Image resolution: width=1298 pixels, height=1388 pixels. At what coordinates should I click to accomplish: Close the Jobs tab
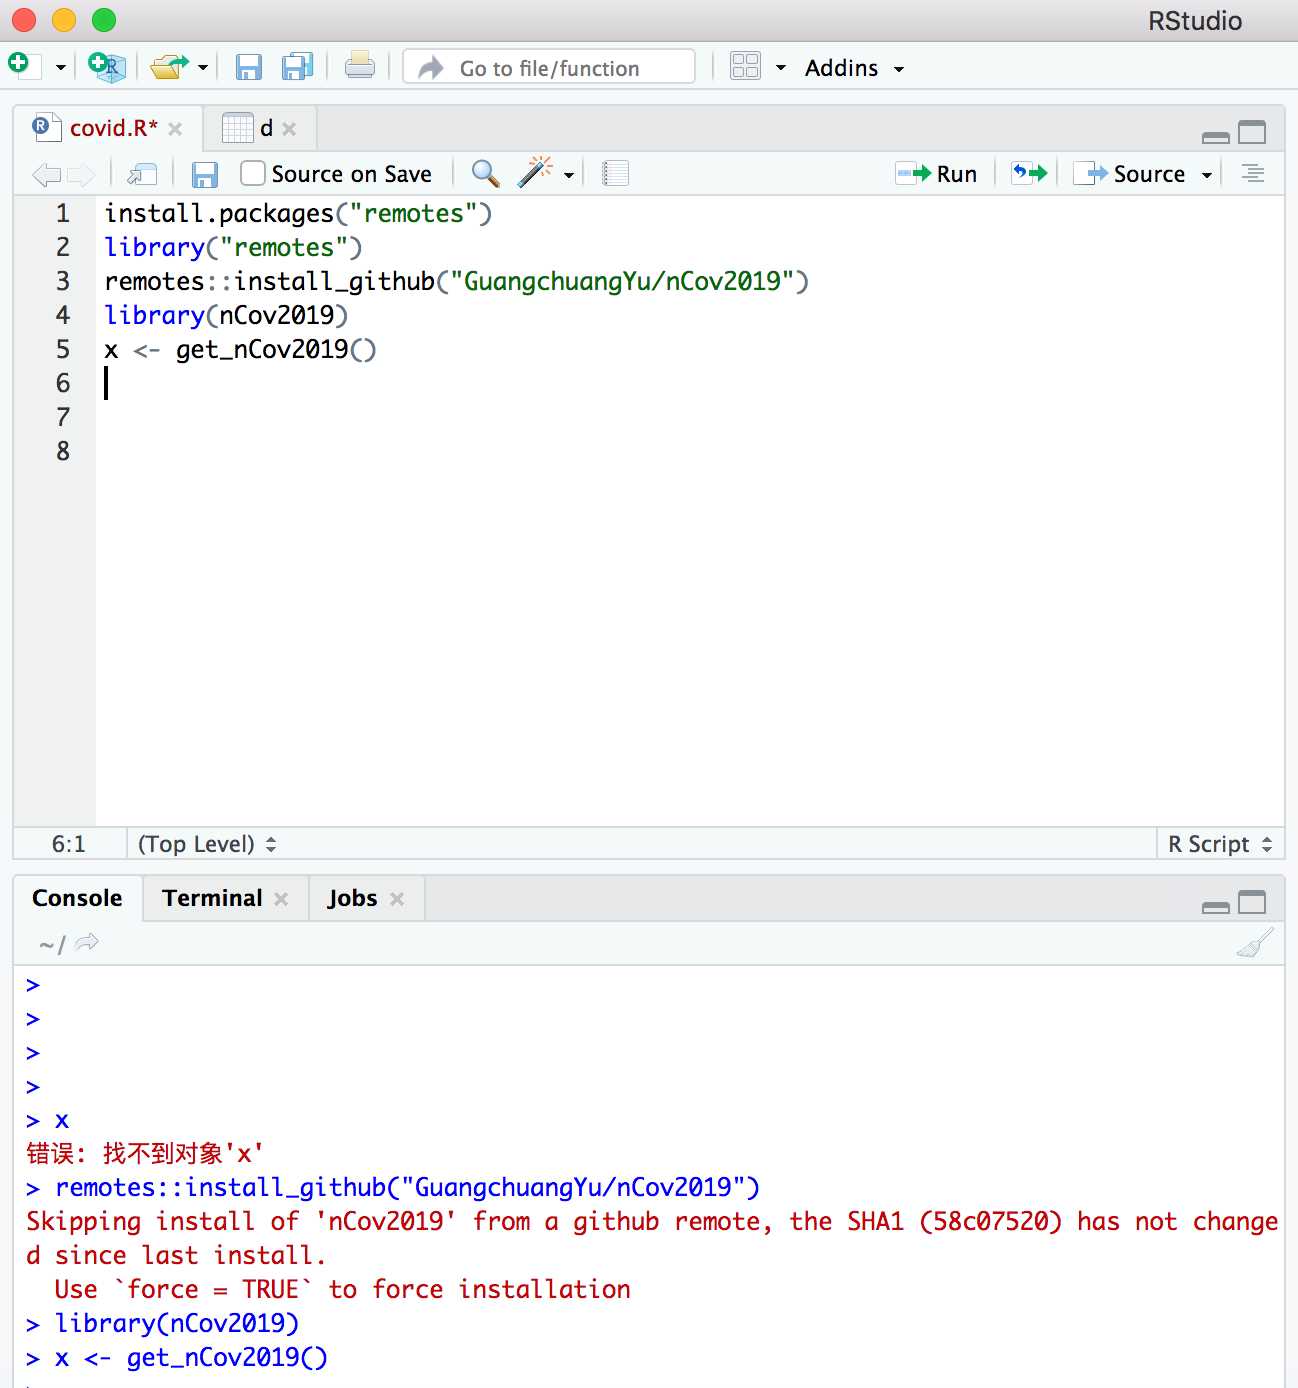(397, 899)
